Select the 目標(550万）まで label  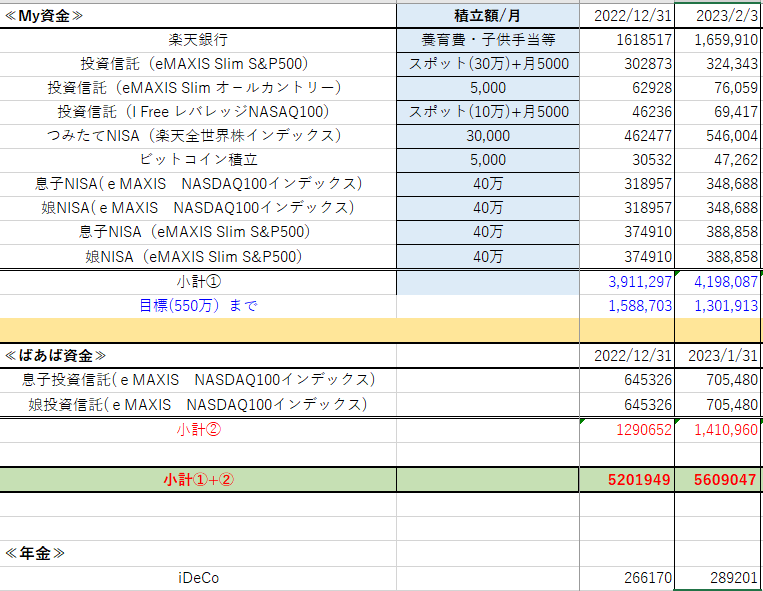click(x=198, y=305)
